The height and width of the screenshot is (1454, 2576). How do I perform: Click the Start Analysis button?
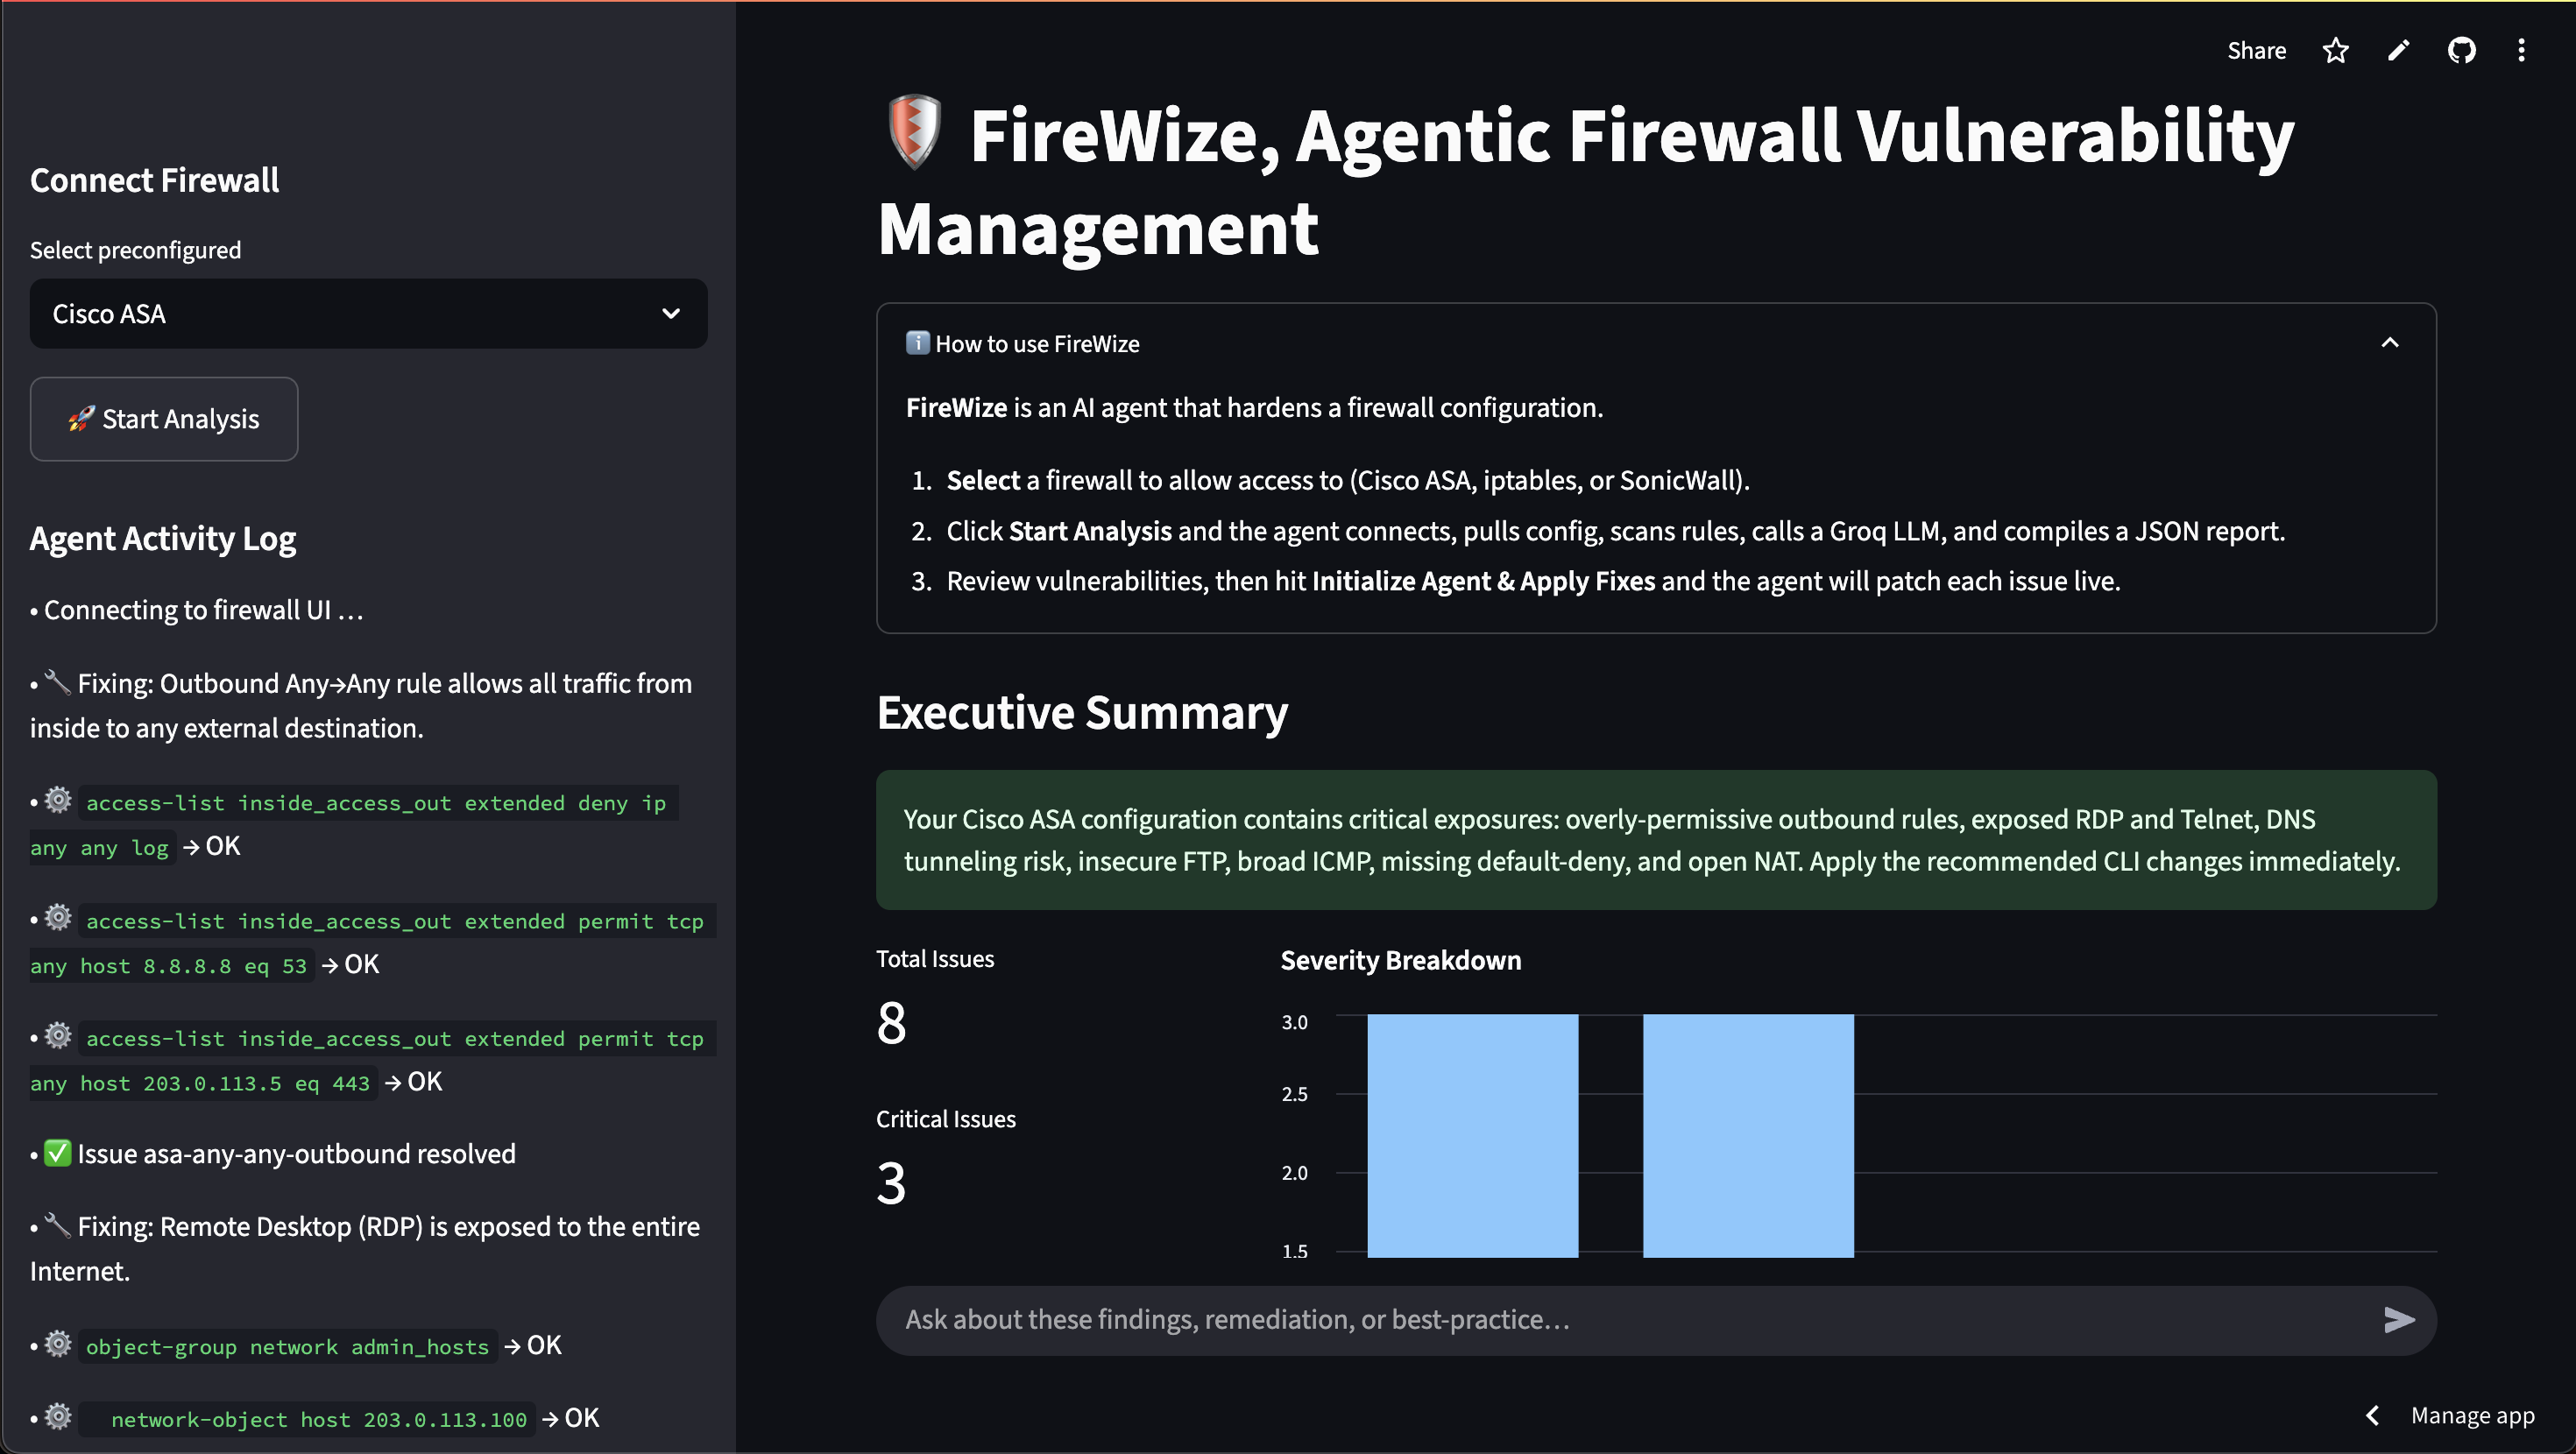point(164,419)
